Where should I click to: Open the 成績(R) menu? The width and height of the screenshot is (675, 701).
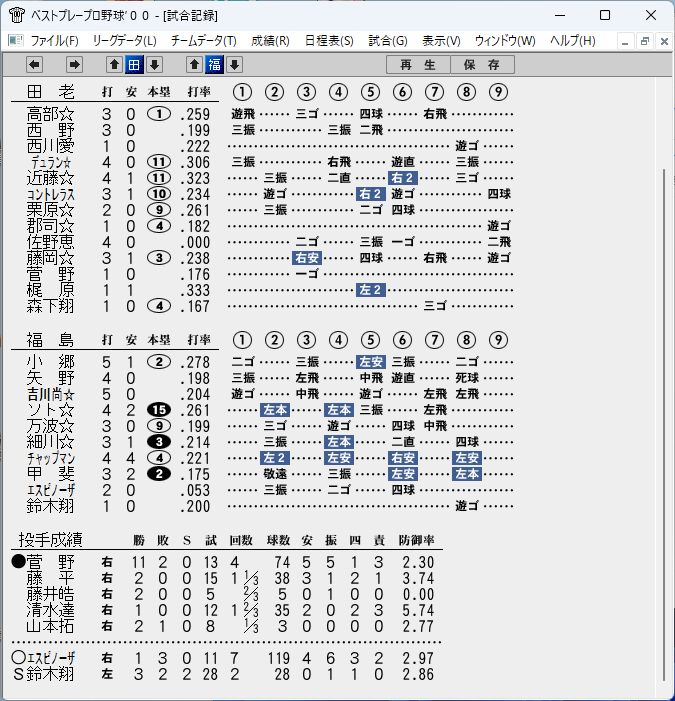pos(270,41)
